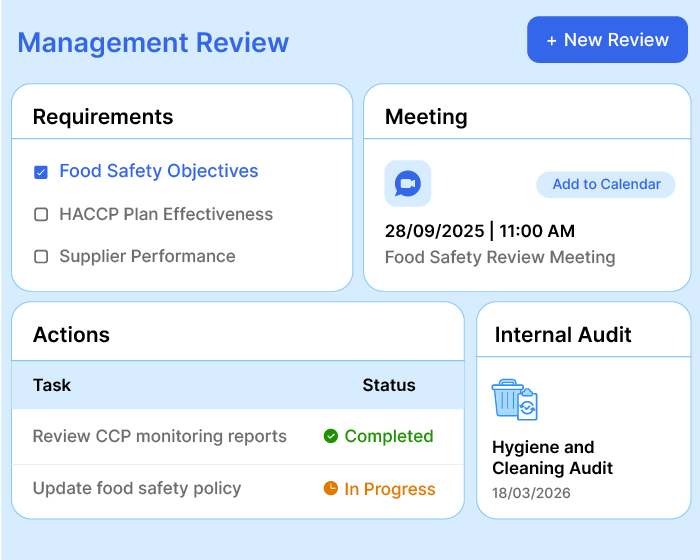Image resolution: width=700 pixels, height=560 pixels.
Task: Click the video meeting camera icon
Action: 407,184
